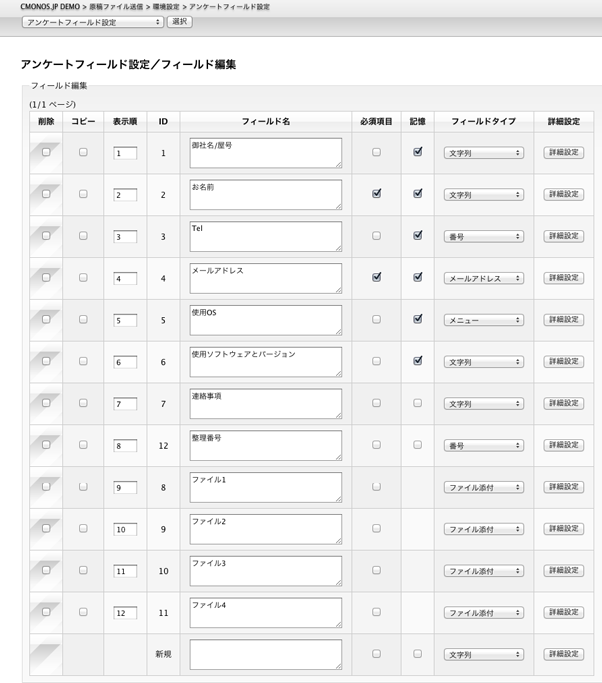Expand ファイル添付 type dropdown for ファイル1
Image resolution: width=602 pixels, height=683 pixels.
pyautogui.click(x=484, y=487)
